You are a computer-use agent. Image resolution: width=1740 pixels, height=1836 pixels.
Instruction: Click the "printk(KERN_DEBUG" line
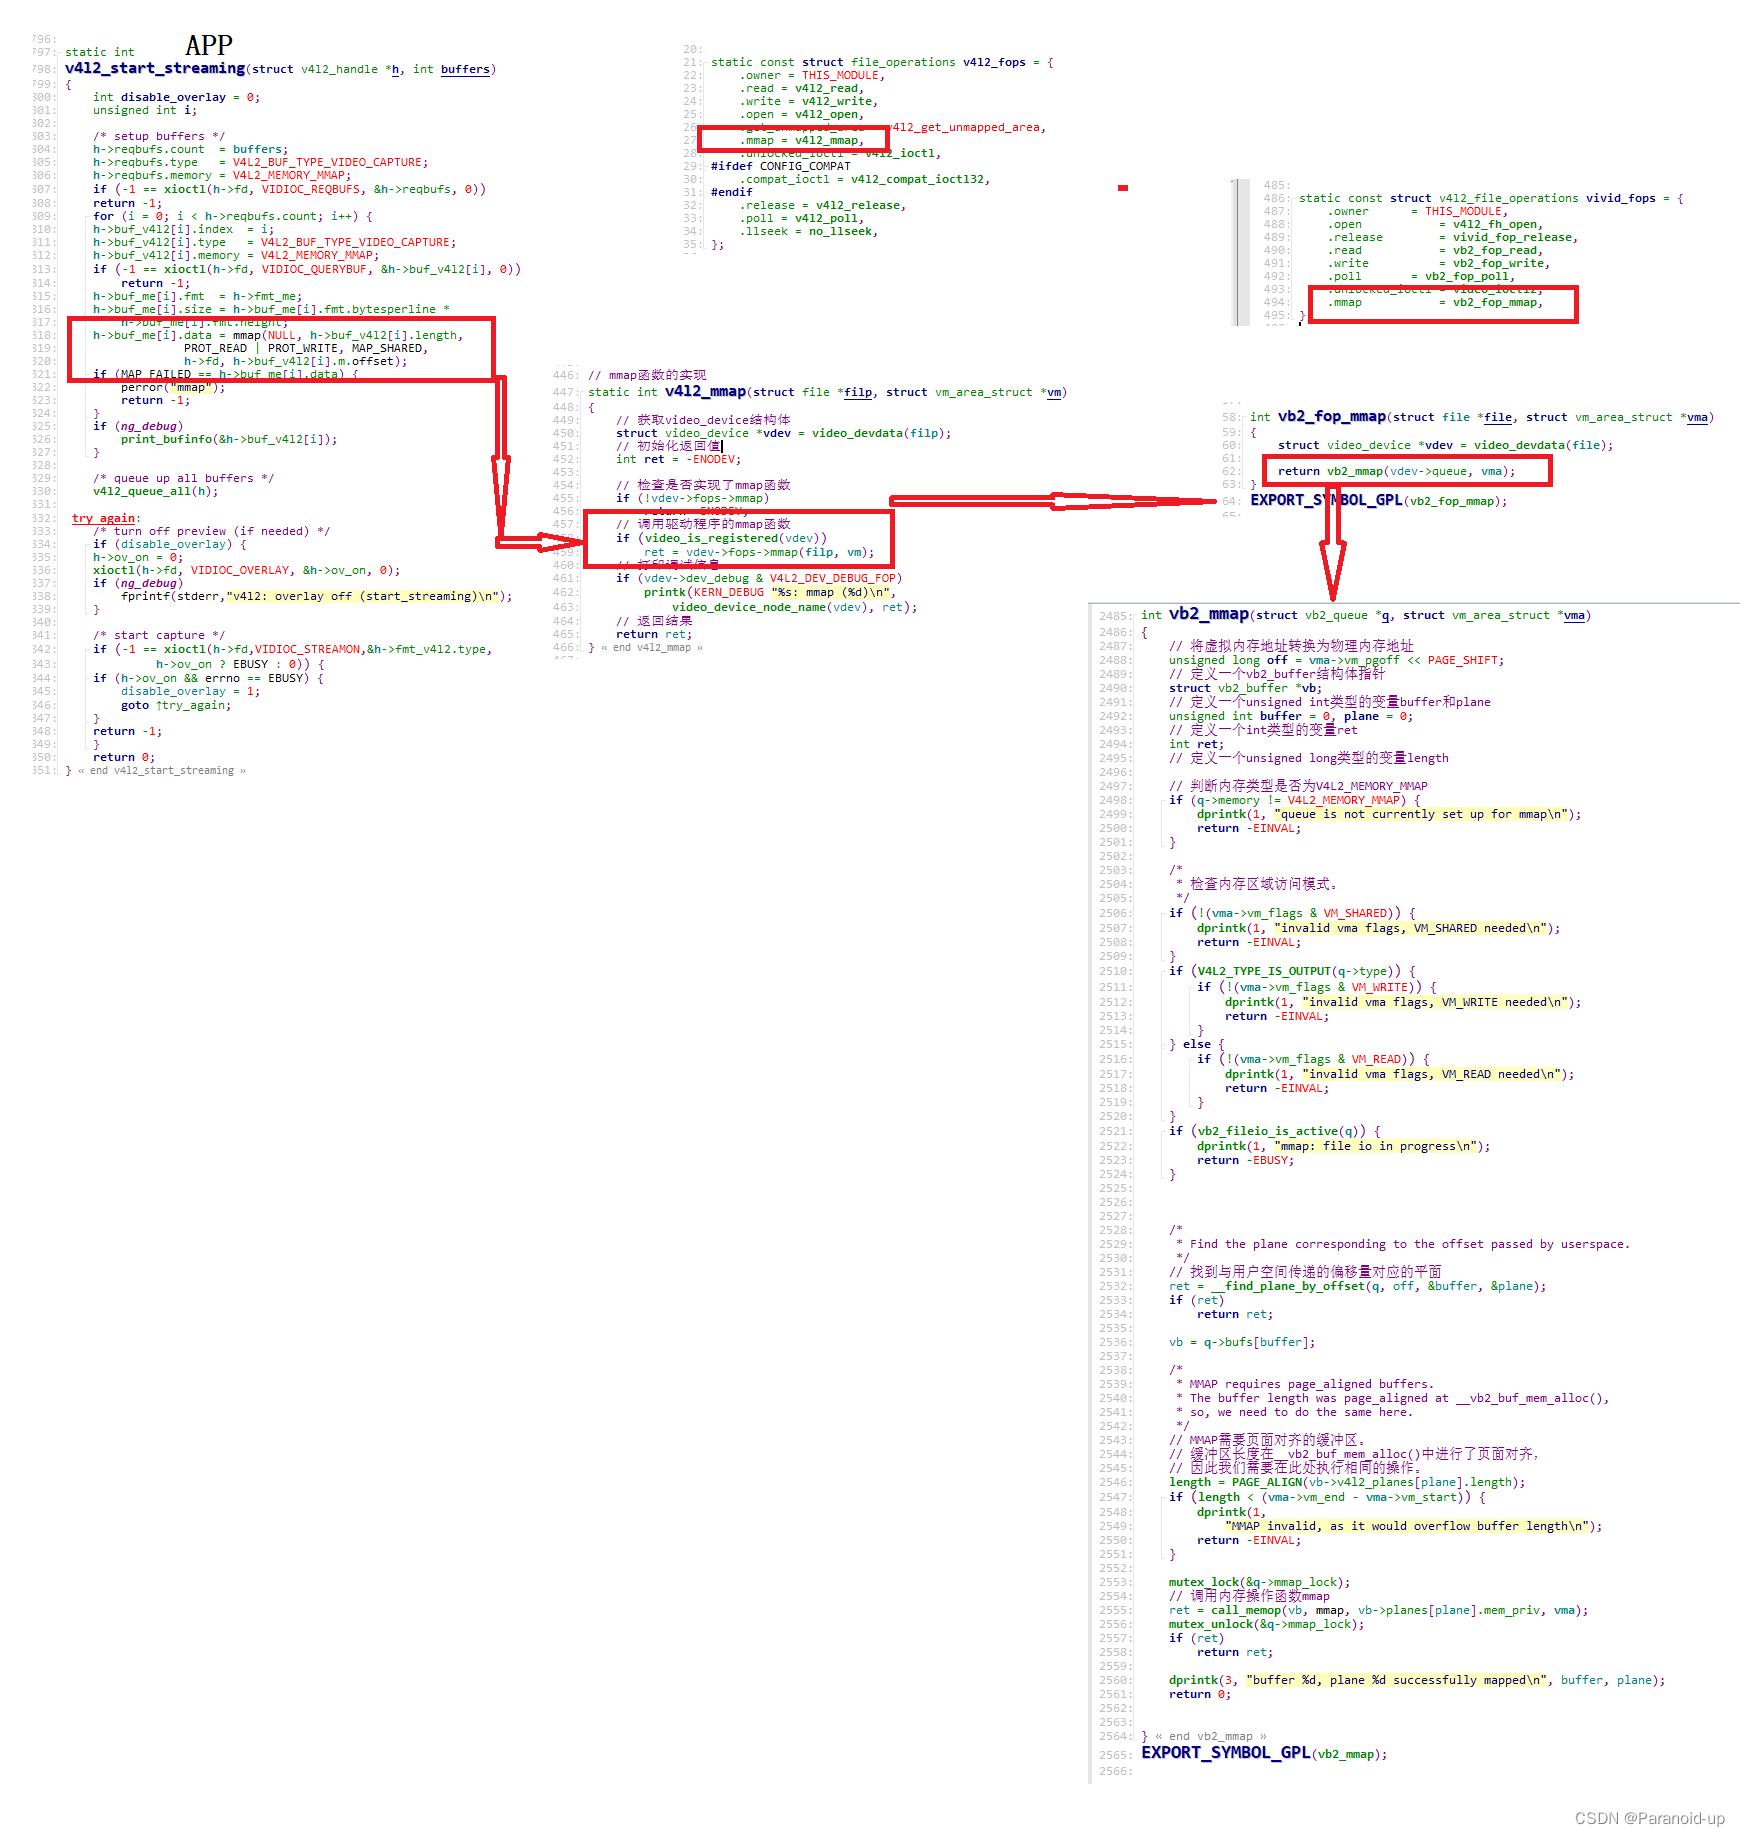pyautogui.click(x=770, y=592)
